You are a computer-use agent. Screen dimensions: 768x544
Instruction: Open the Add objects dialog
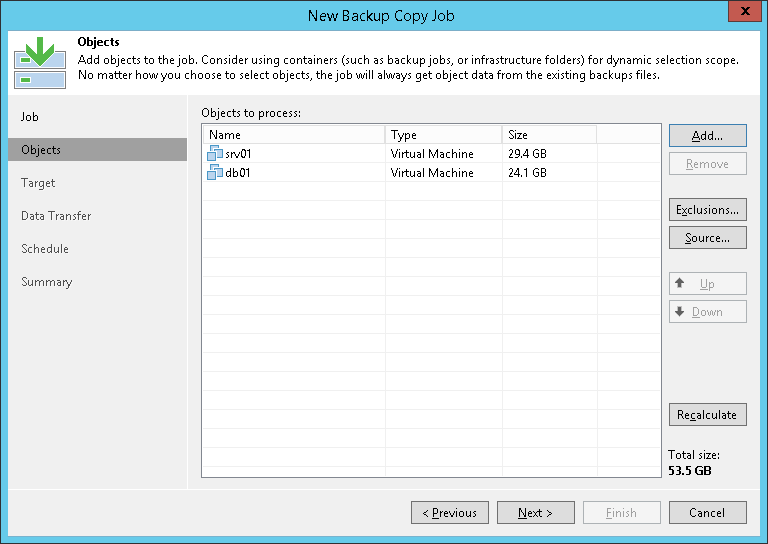click(x=708, y=136)
